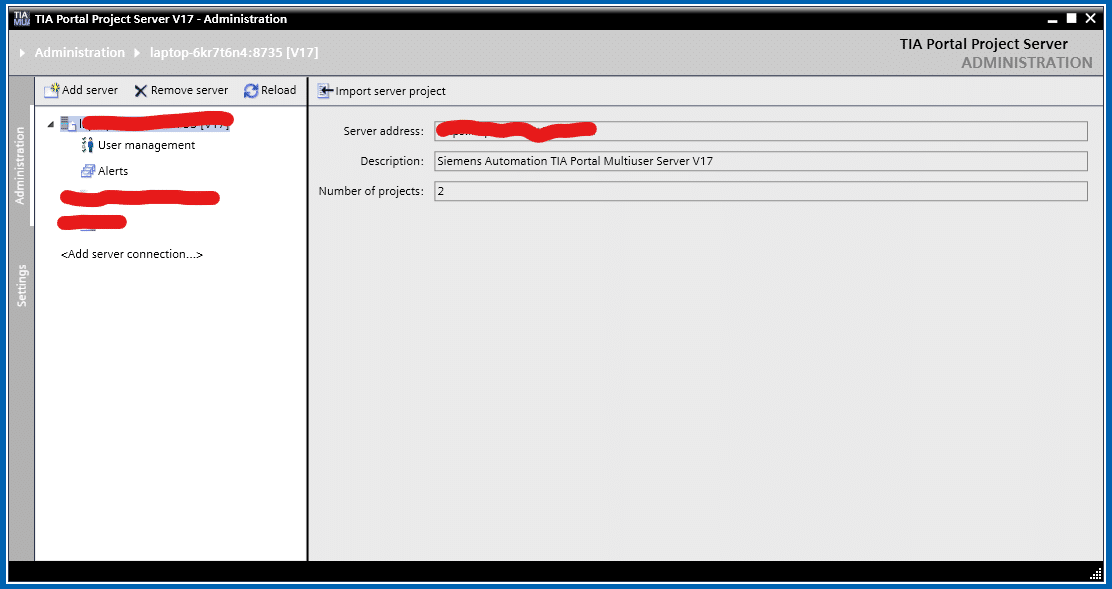Close the Administration window
This screenshot has width=1112, height=589.
[x=1090, y=18]
